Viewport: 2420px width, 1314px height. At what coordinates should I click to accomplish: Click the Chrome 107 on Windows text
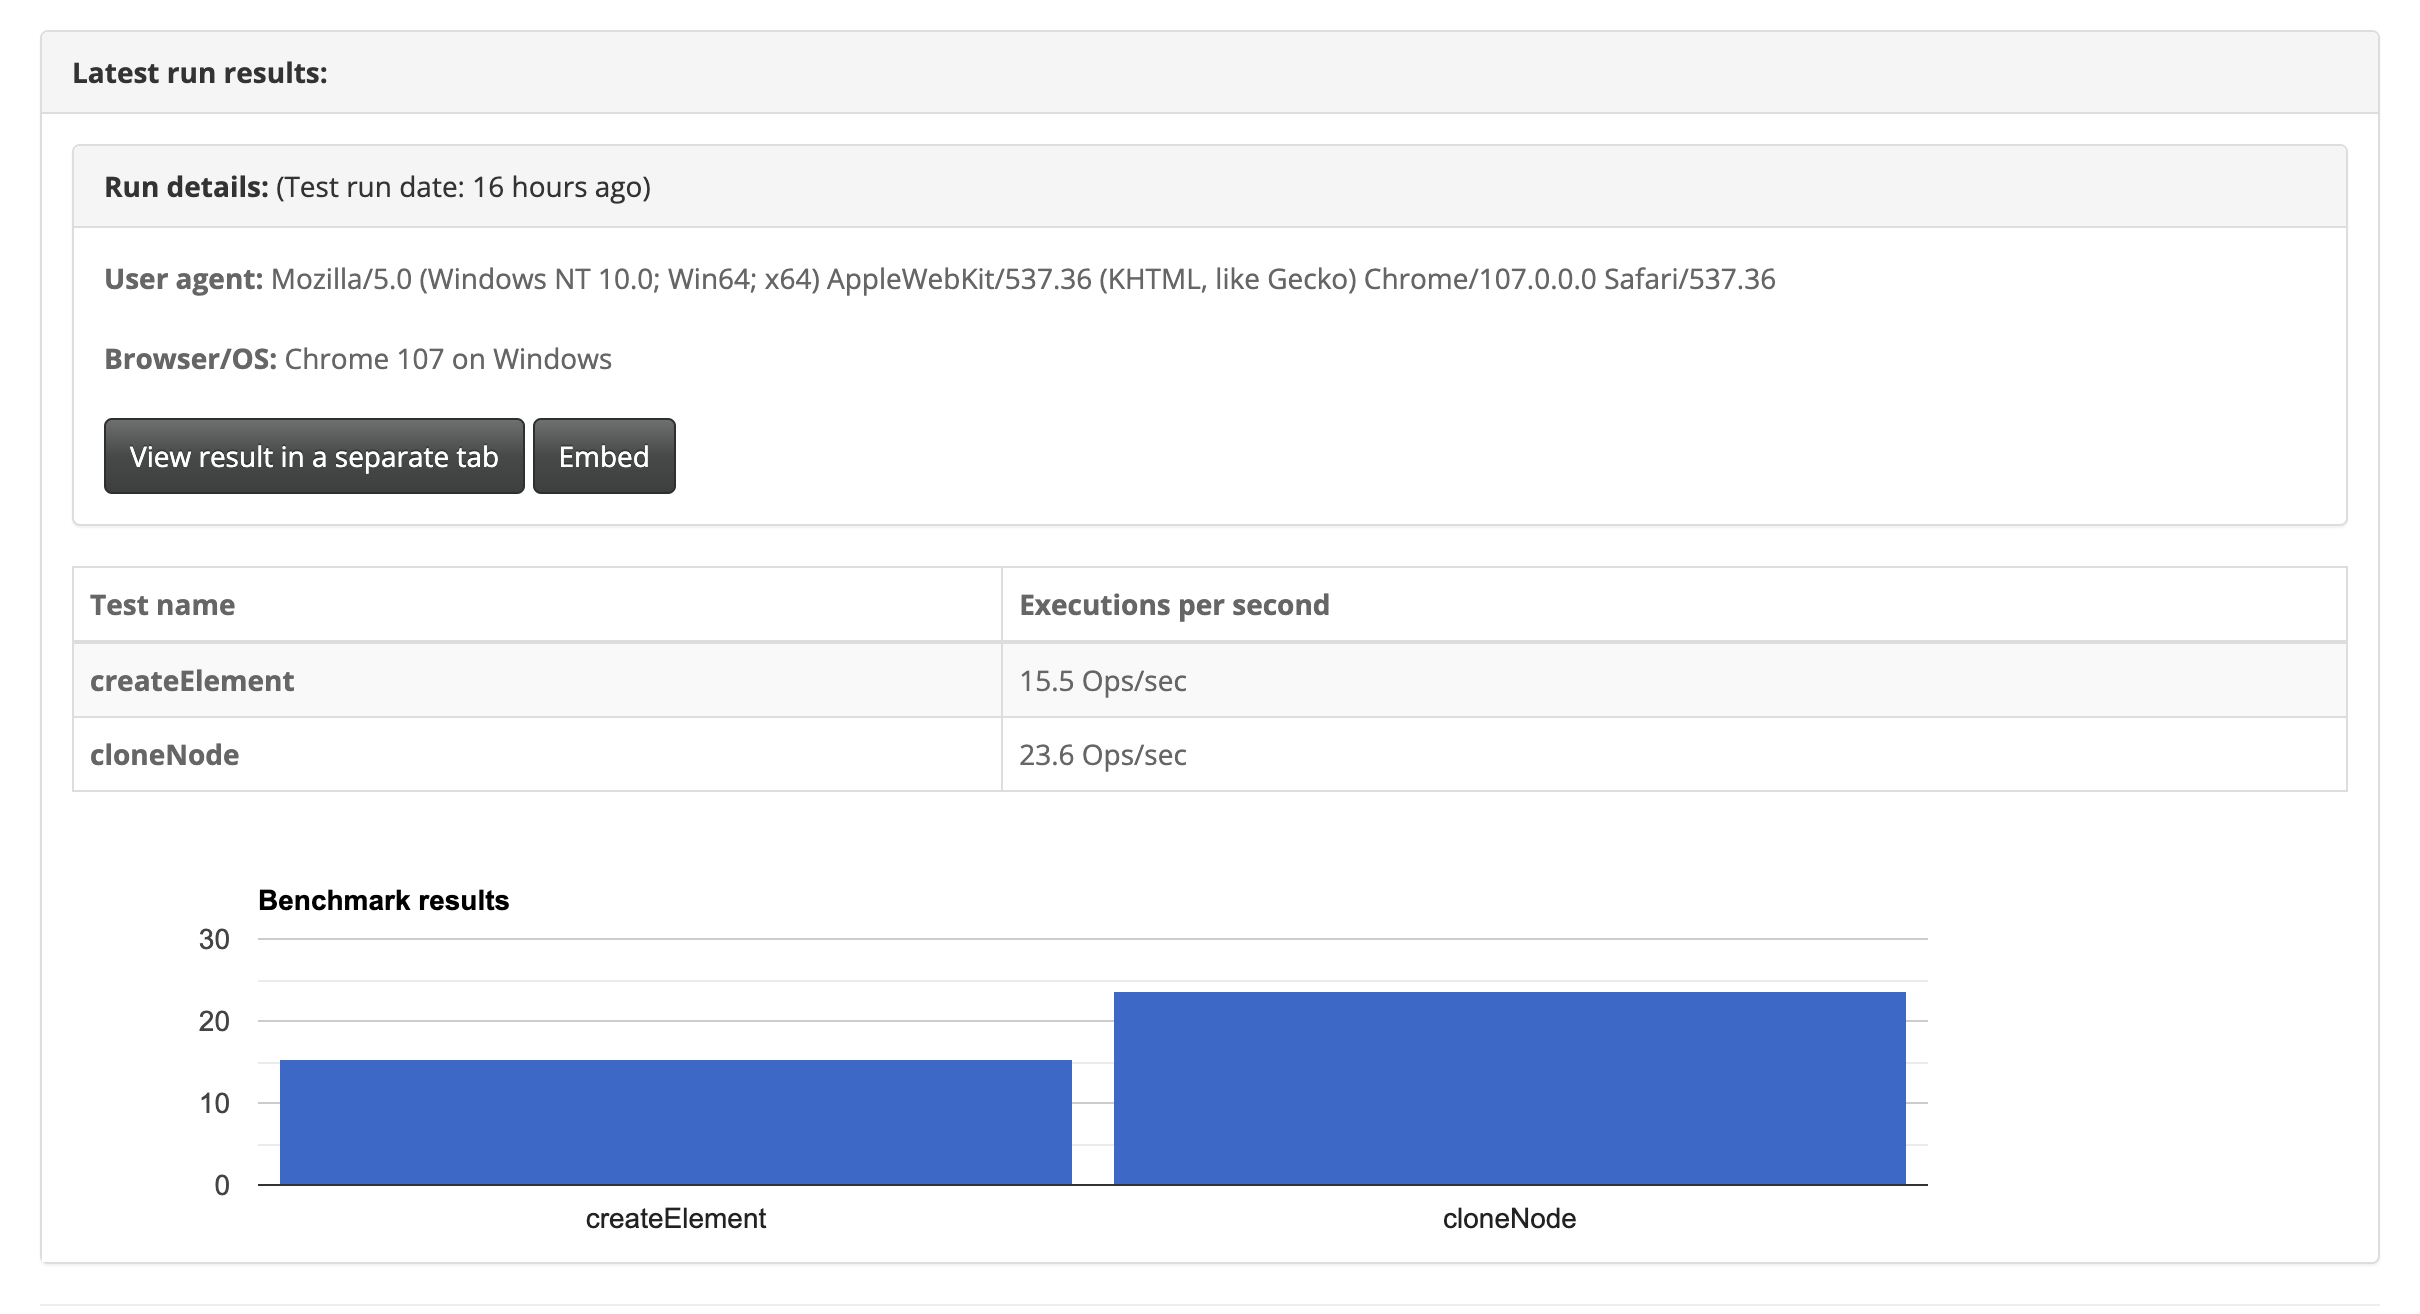448,359
